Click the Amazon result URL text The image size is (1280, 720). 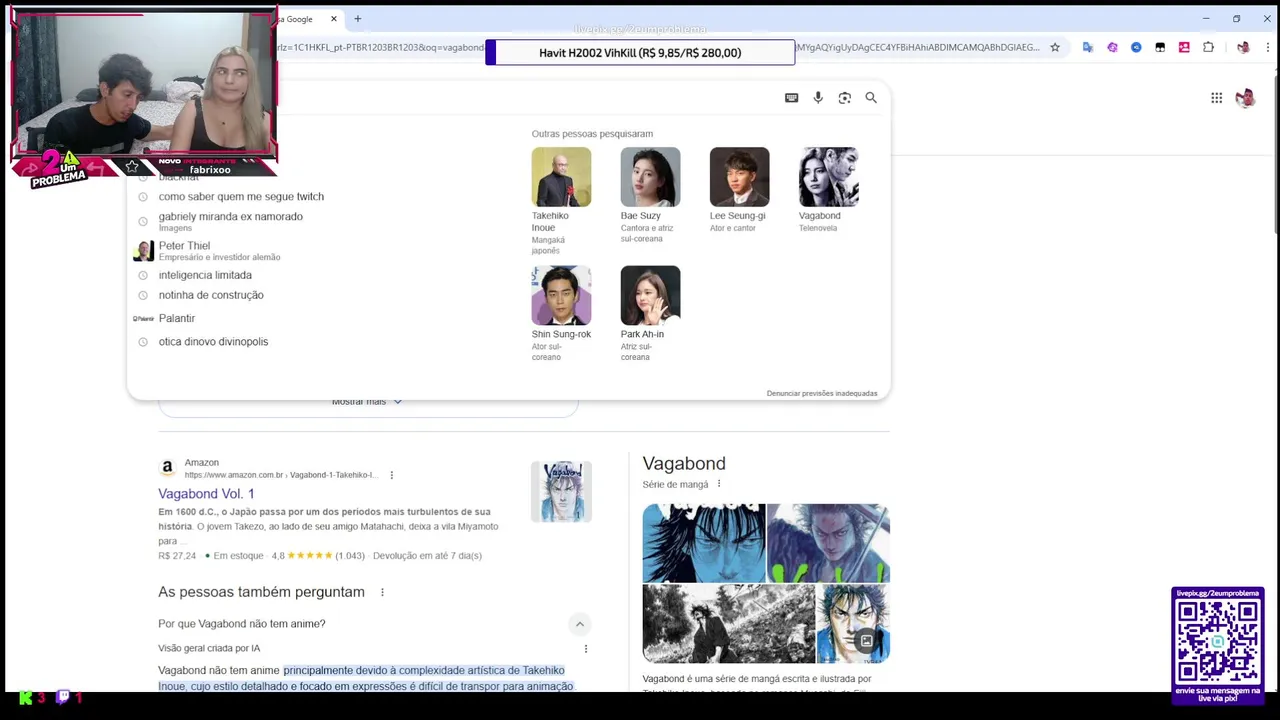[281, 475]
